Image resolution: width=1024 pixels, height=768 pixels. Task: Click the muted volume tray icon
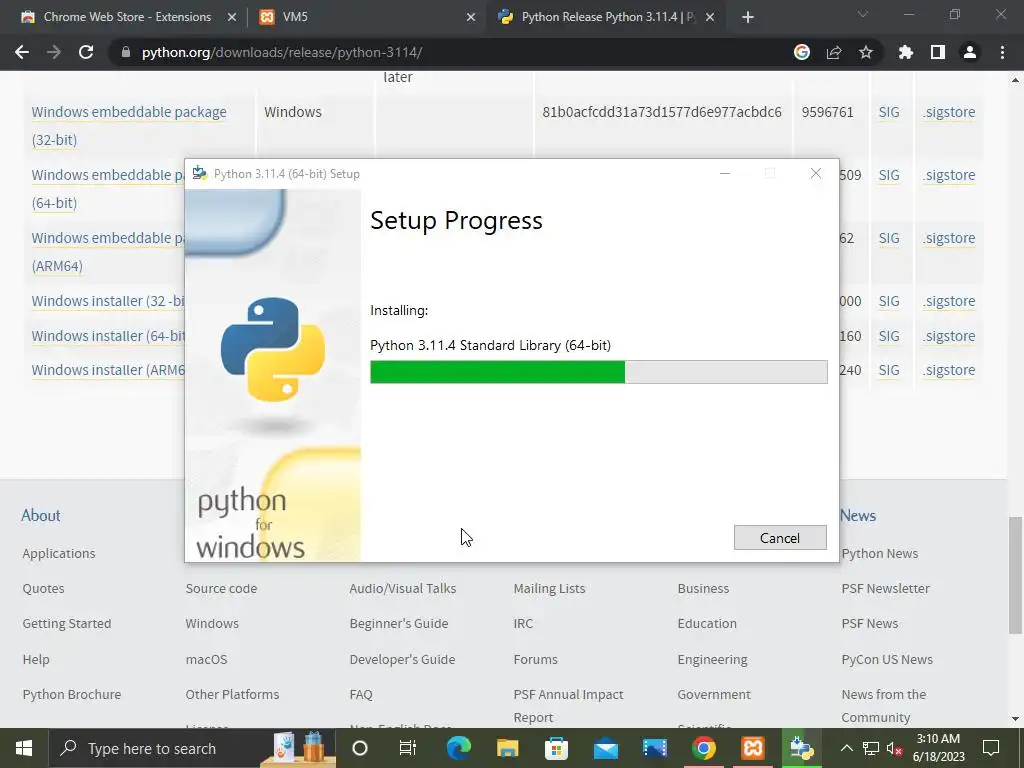click(894, 748)
